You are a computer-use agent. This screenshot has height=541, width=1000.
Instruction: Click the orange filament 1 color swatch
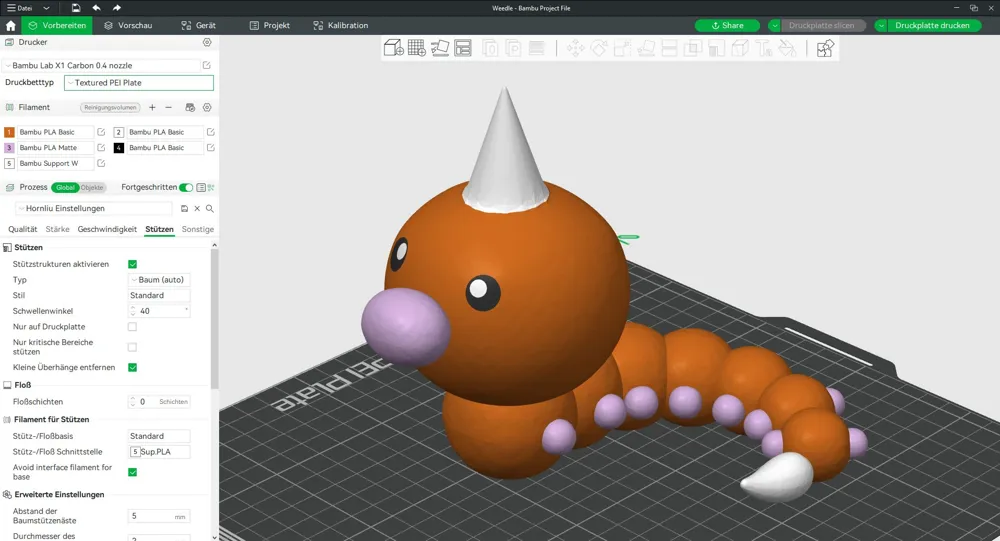[9, 132]
